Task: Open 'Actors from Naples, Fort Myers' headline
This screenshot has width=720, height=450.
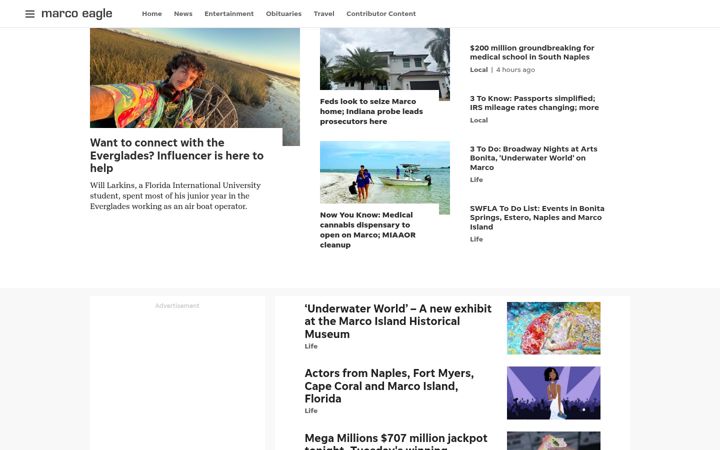Action: tap(389, 386)
